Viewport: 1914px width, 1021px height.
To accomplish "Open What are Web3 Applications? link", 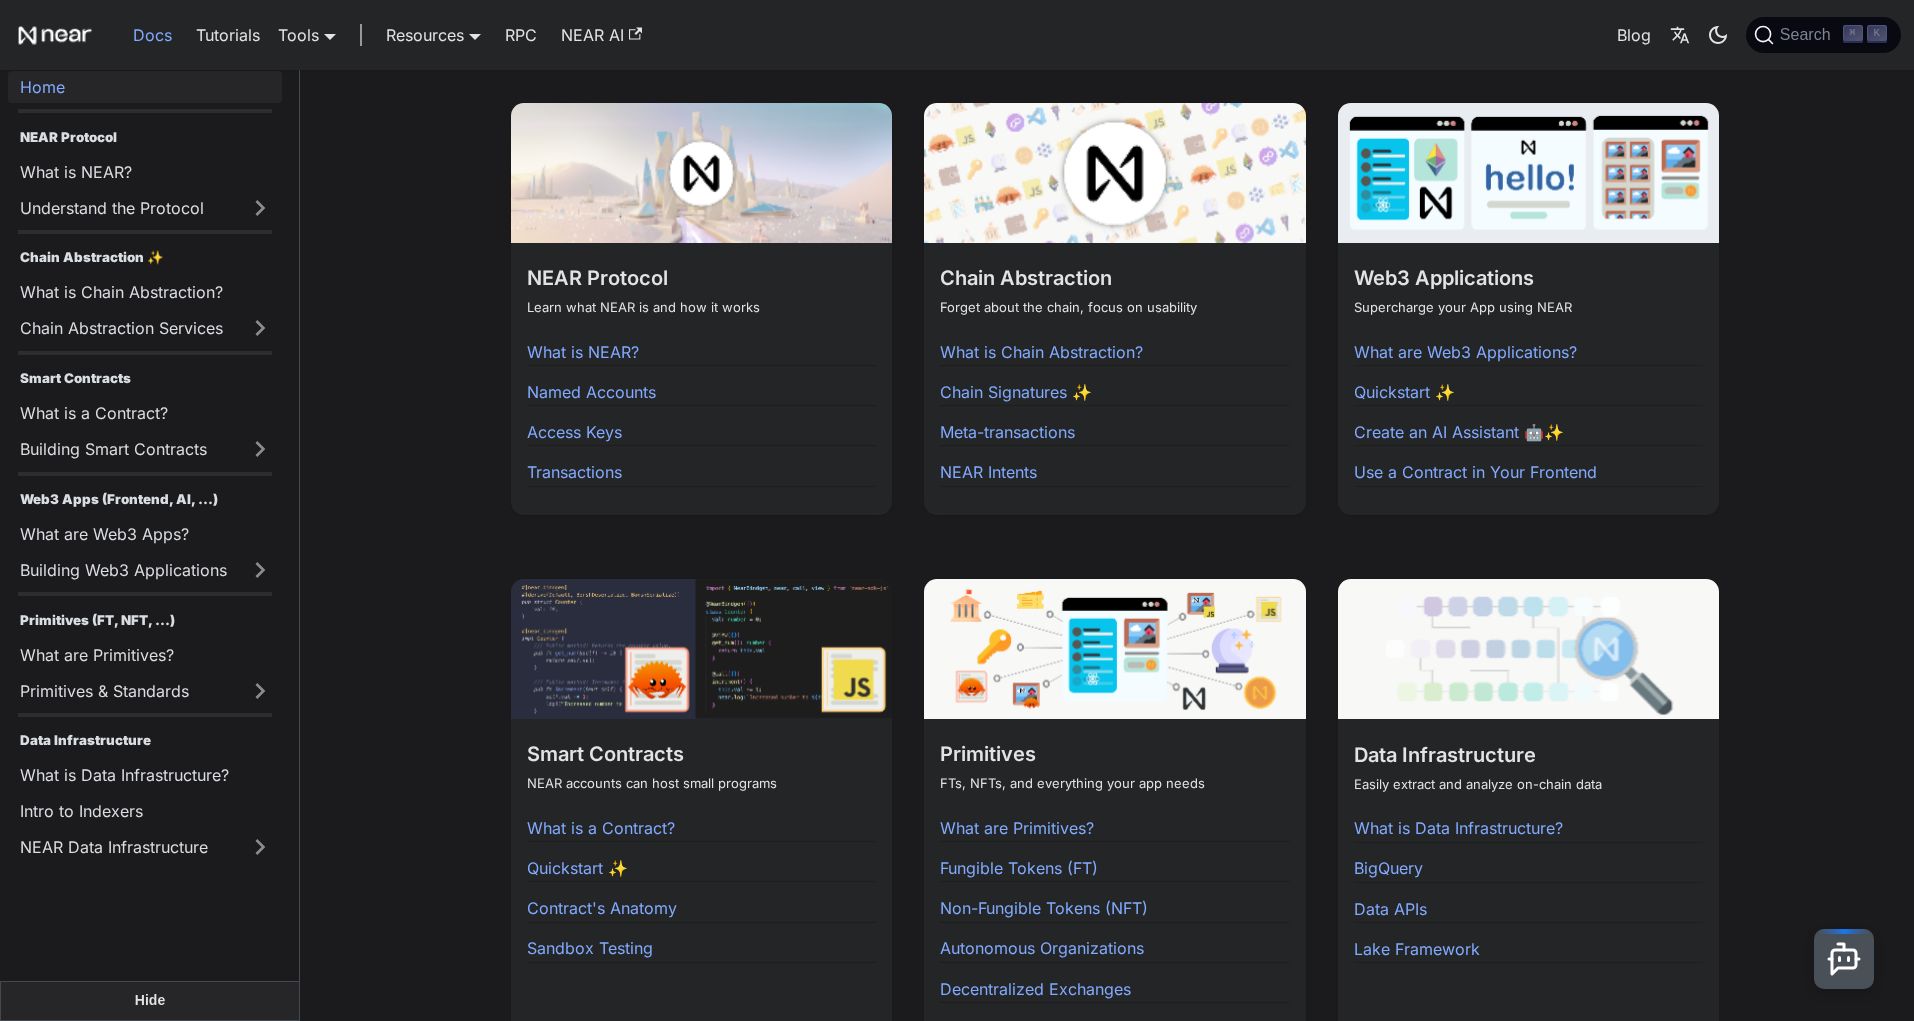I will click(x=1465, y=352).
